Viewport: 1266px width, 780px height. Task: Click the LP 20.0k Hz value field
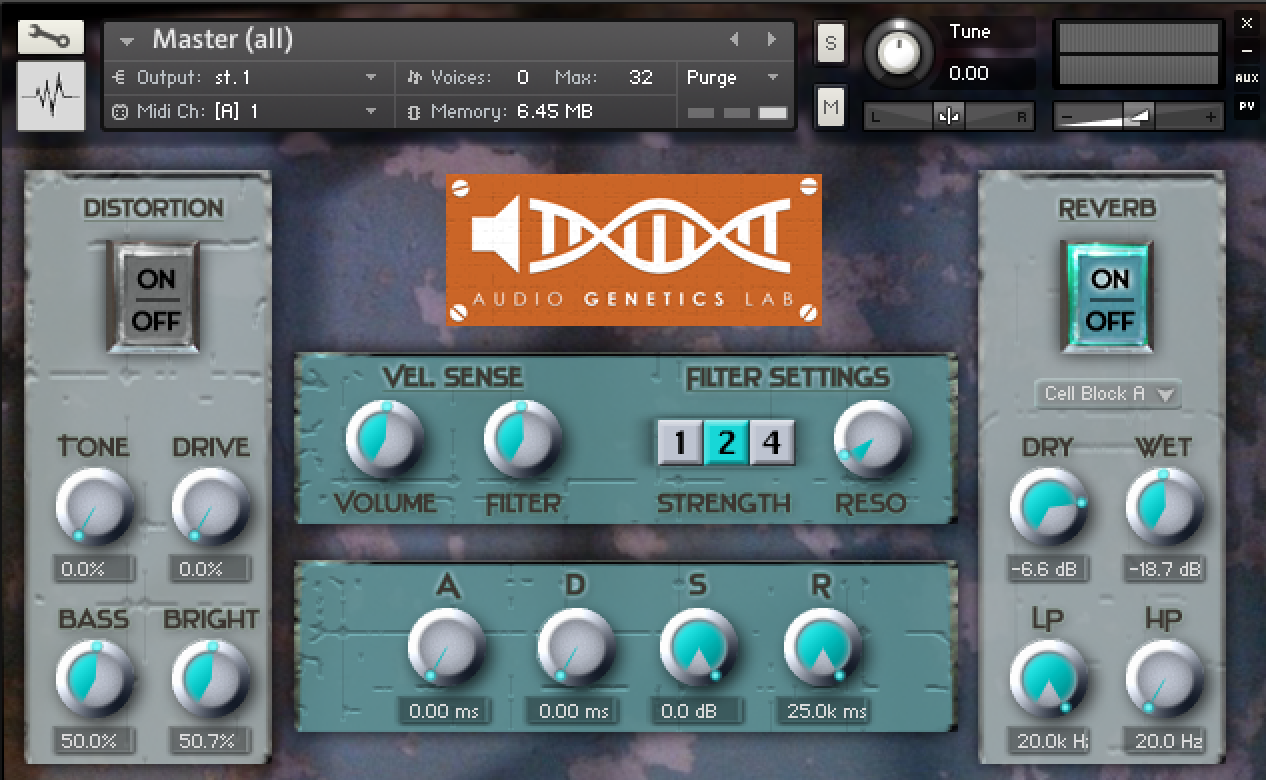pos(1048,741)
